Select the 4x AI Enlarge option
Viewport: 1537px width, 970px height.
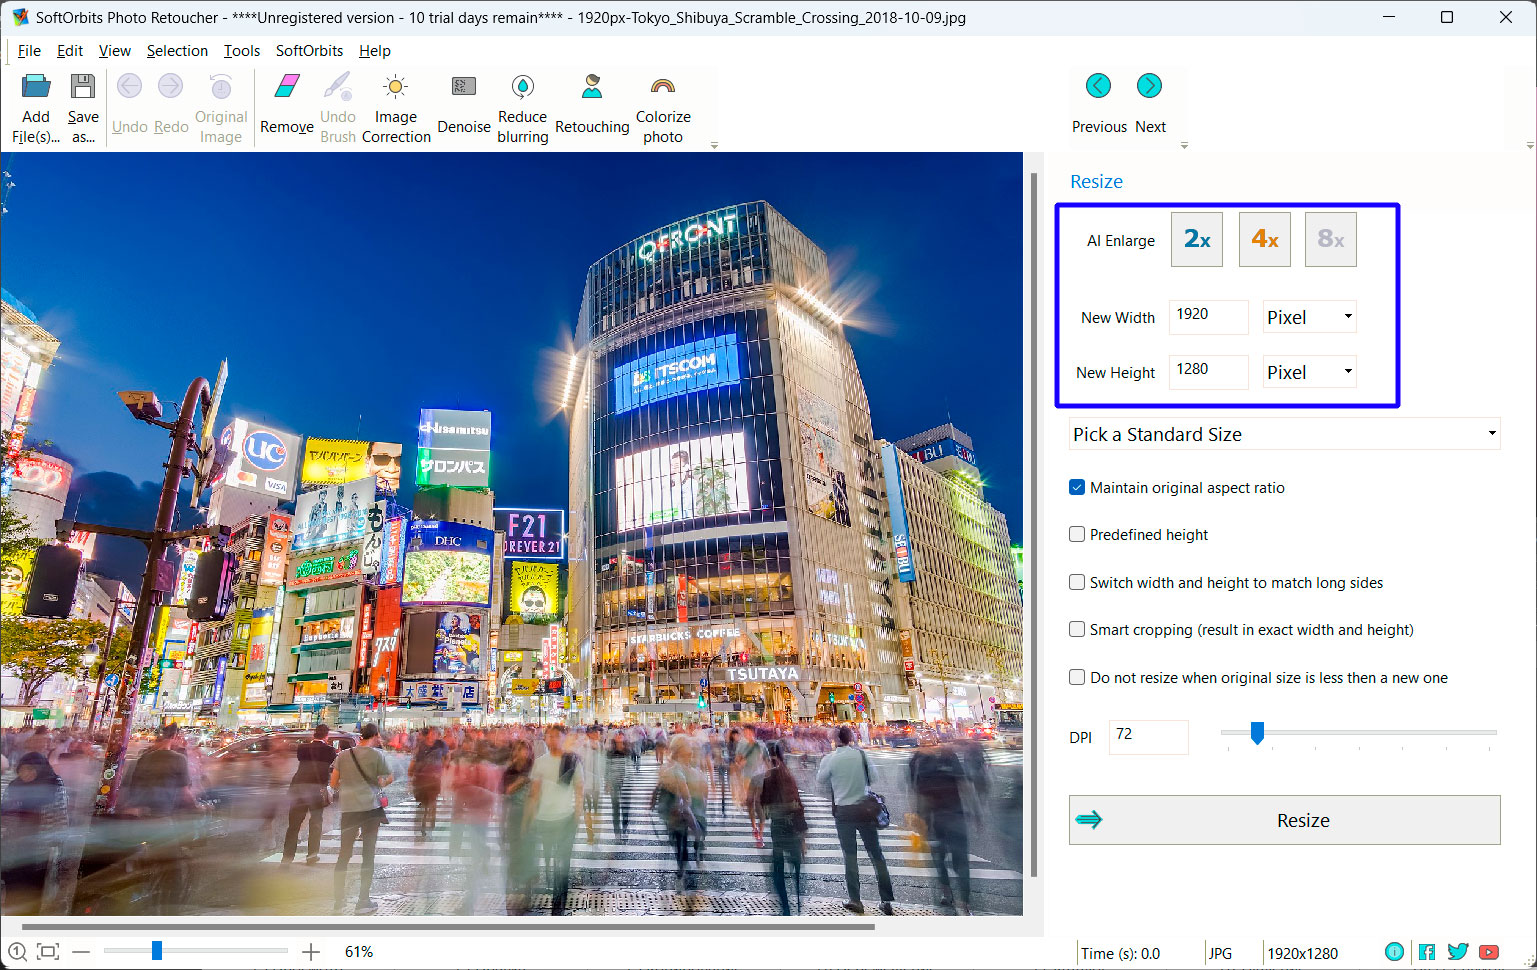[1264, 239]
